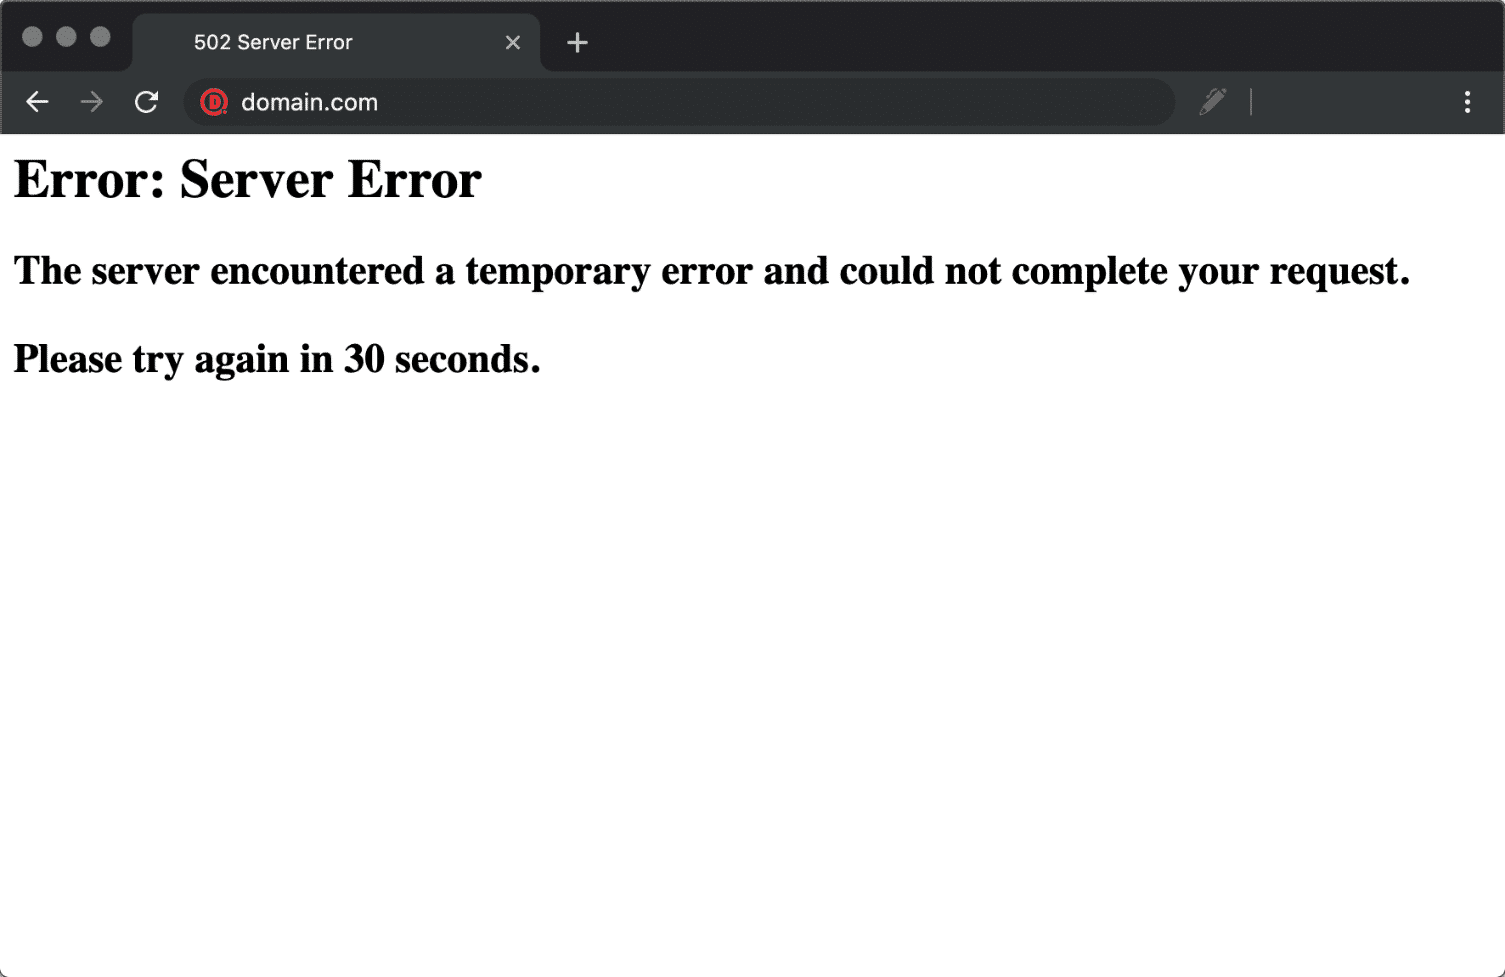1505x977 pixels.
Task: Open the pen extension icon
Action: click(x=1213, y=101)
